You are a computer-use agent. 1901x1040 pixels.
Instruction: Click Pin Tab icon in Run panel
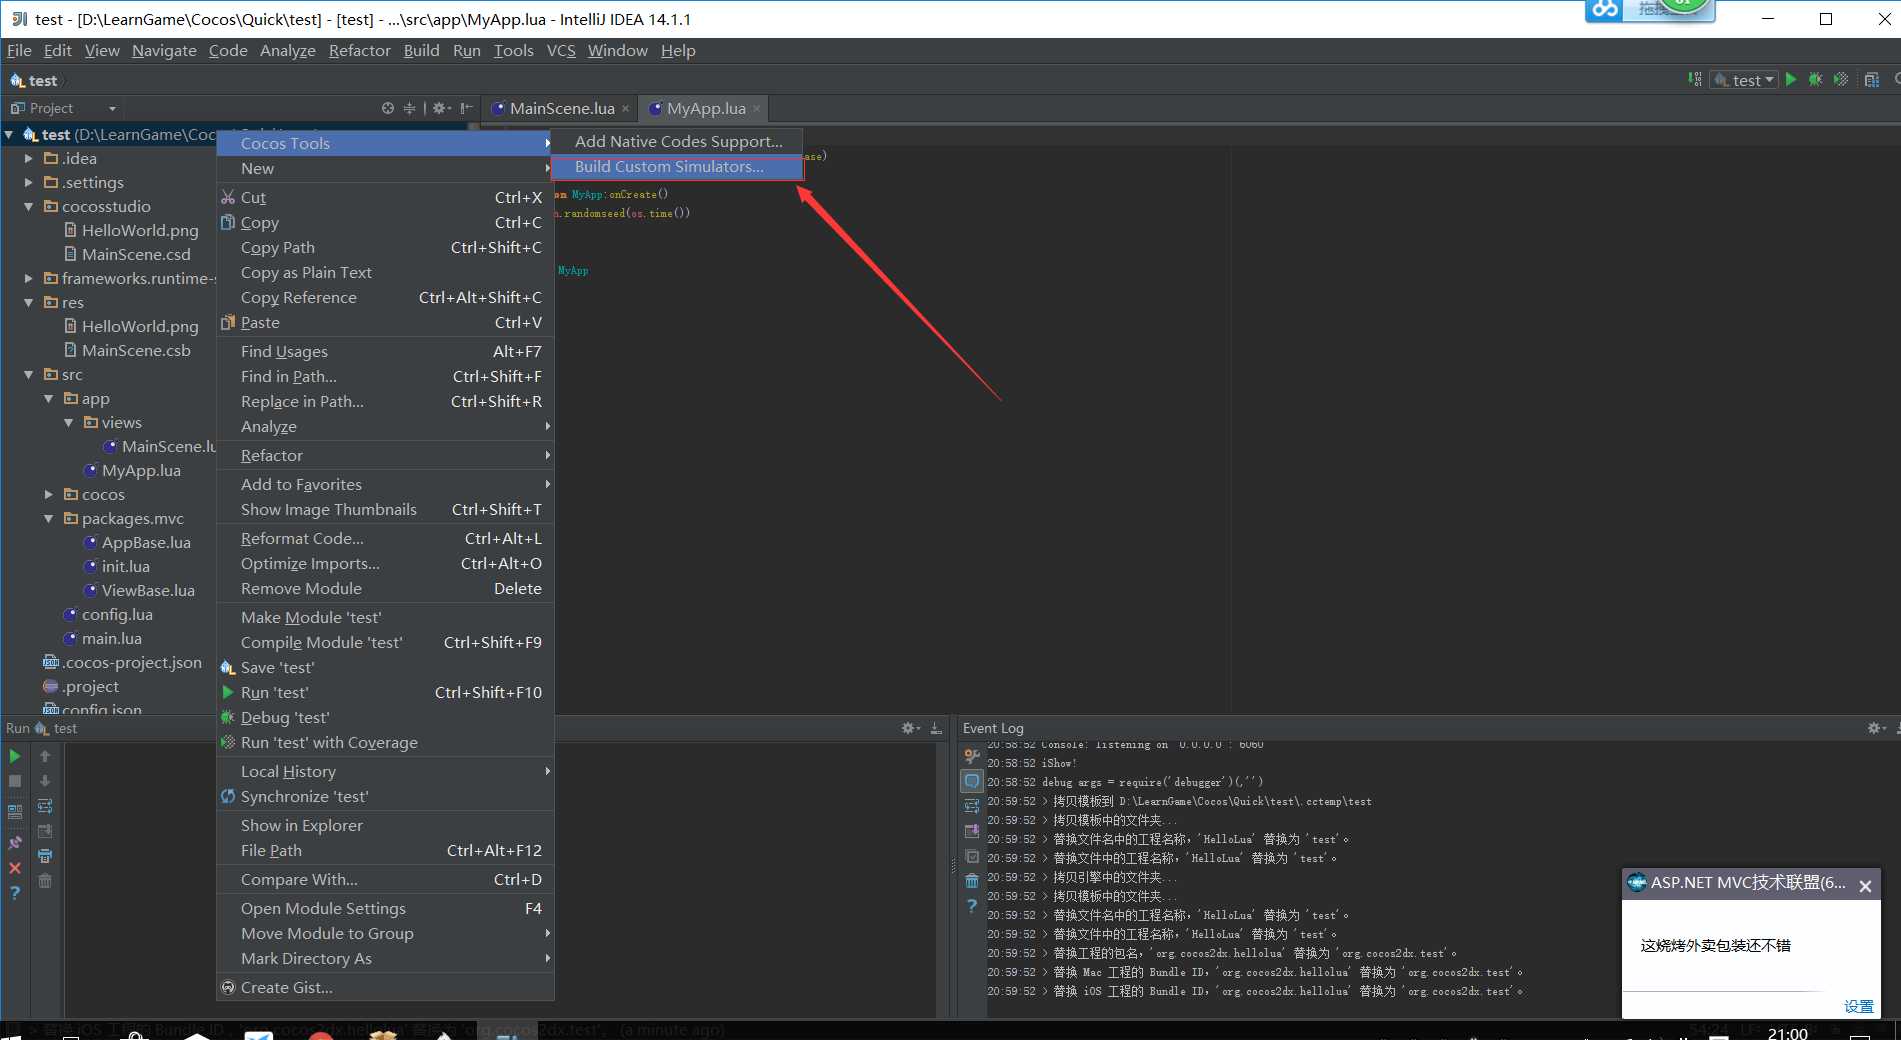click(x=15, y=843)
